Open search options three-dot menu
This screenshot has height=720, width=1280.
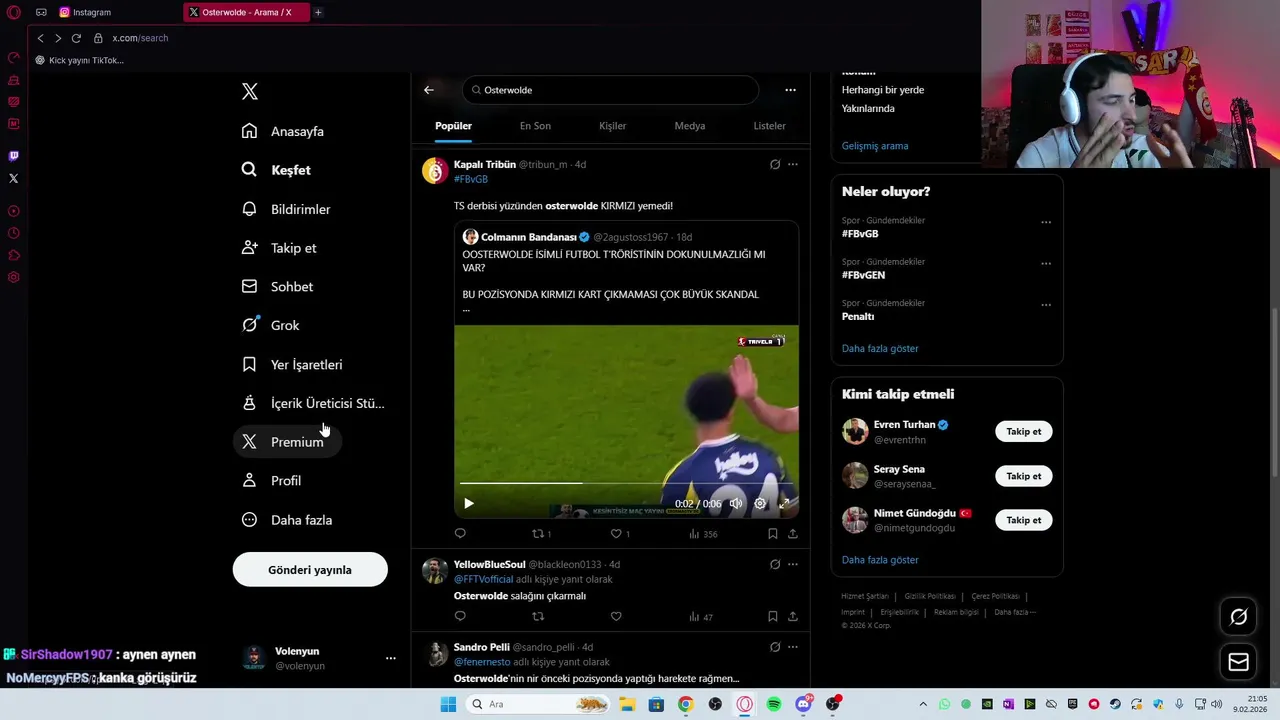(790, 90)
